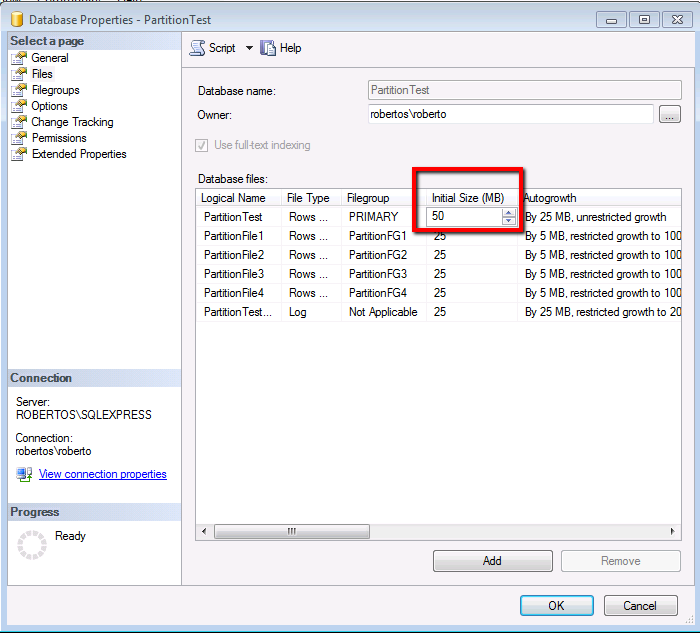Click the Database name field
700x633 pixels.
tap(525, 90)
